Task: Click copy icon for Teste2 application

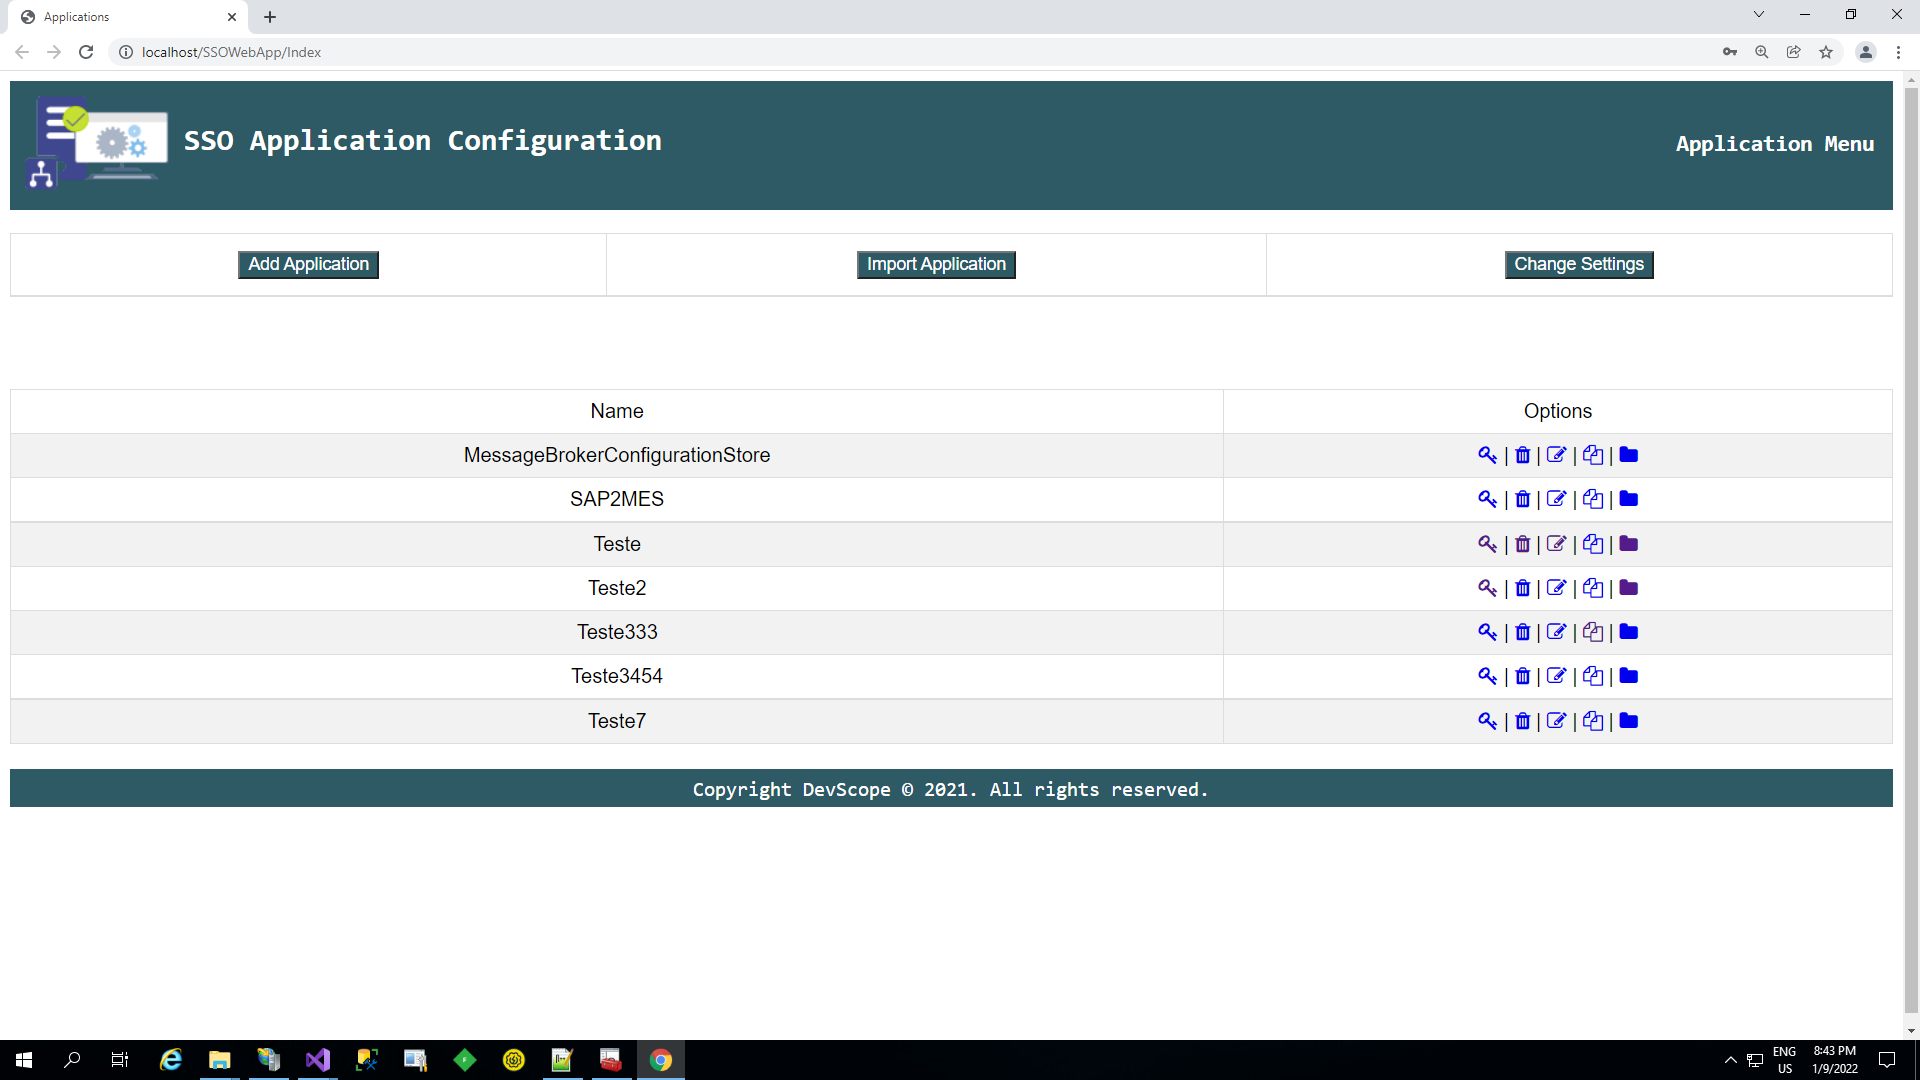Action: (1593, 588)
